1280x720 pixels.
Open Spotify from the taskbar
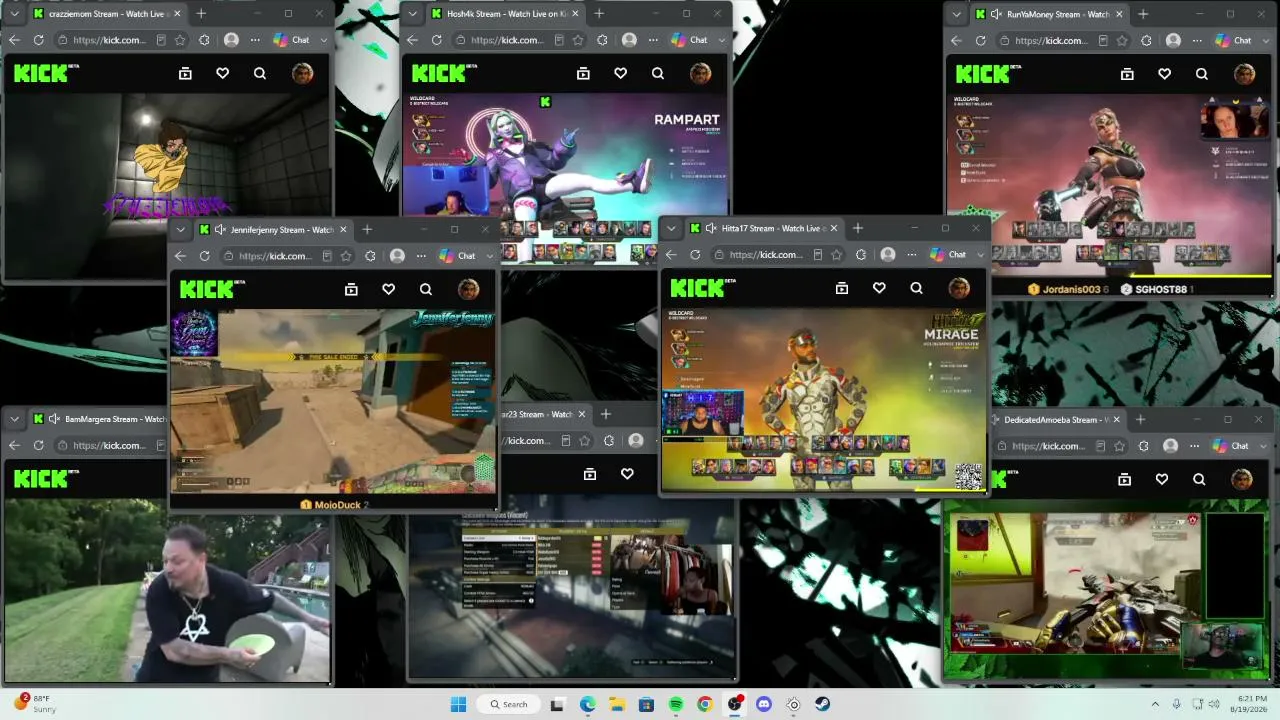pyautogui.click(x=676, y=704)
